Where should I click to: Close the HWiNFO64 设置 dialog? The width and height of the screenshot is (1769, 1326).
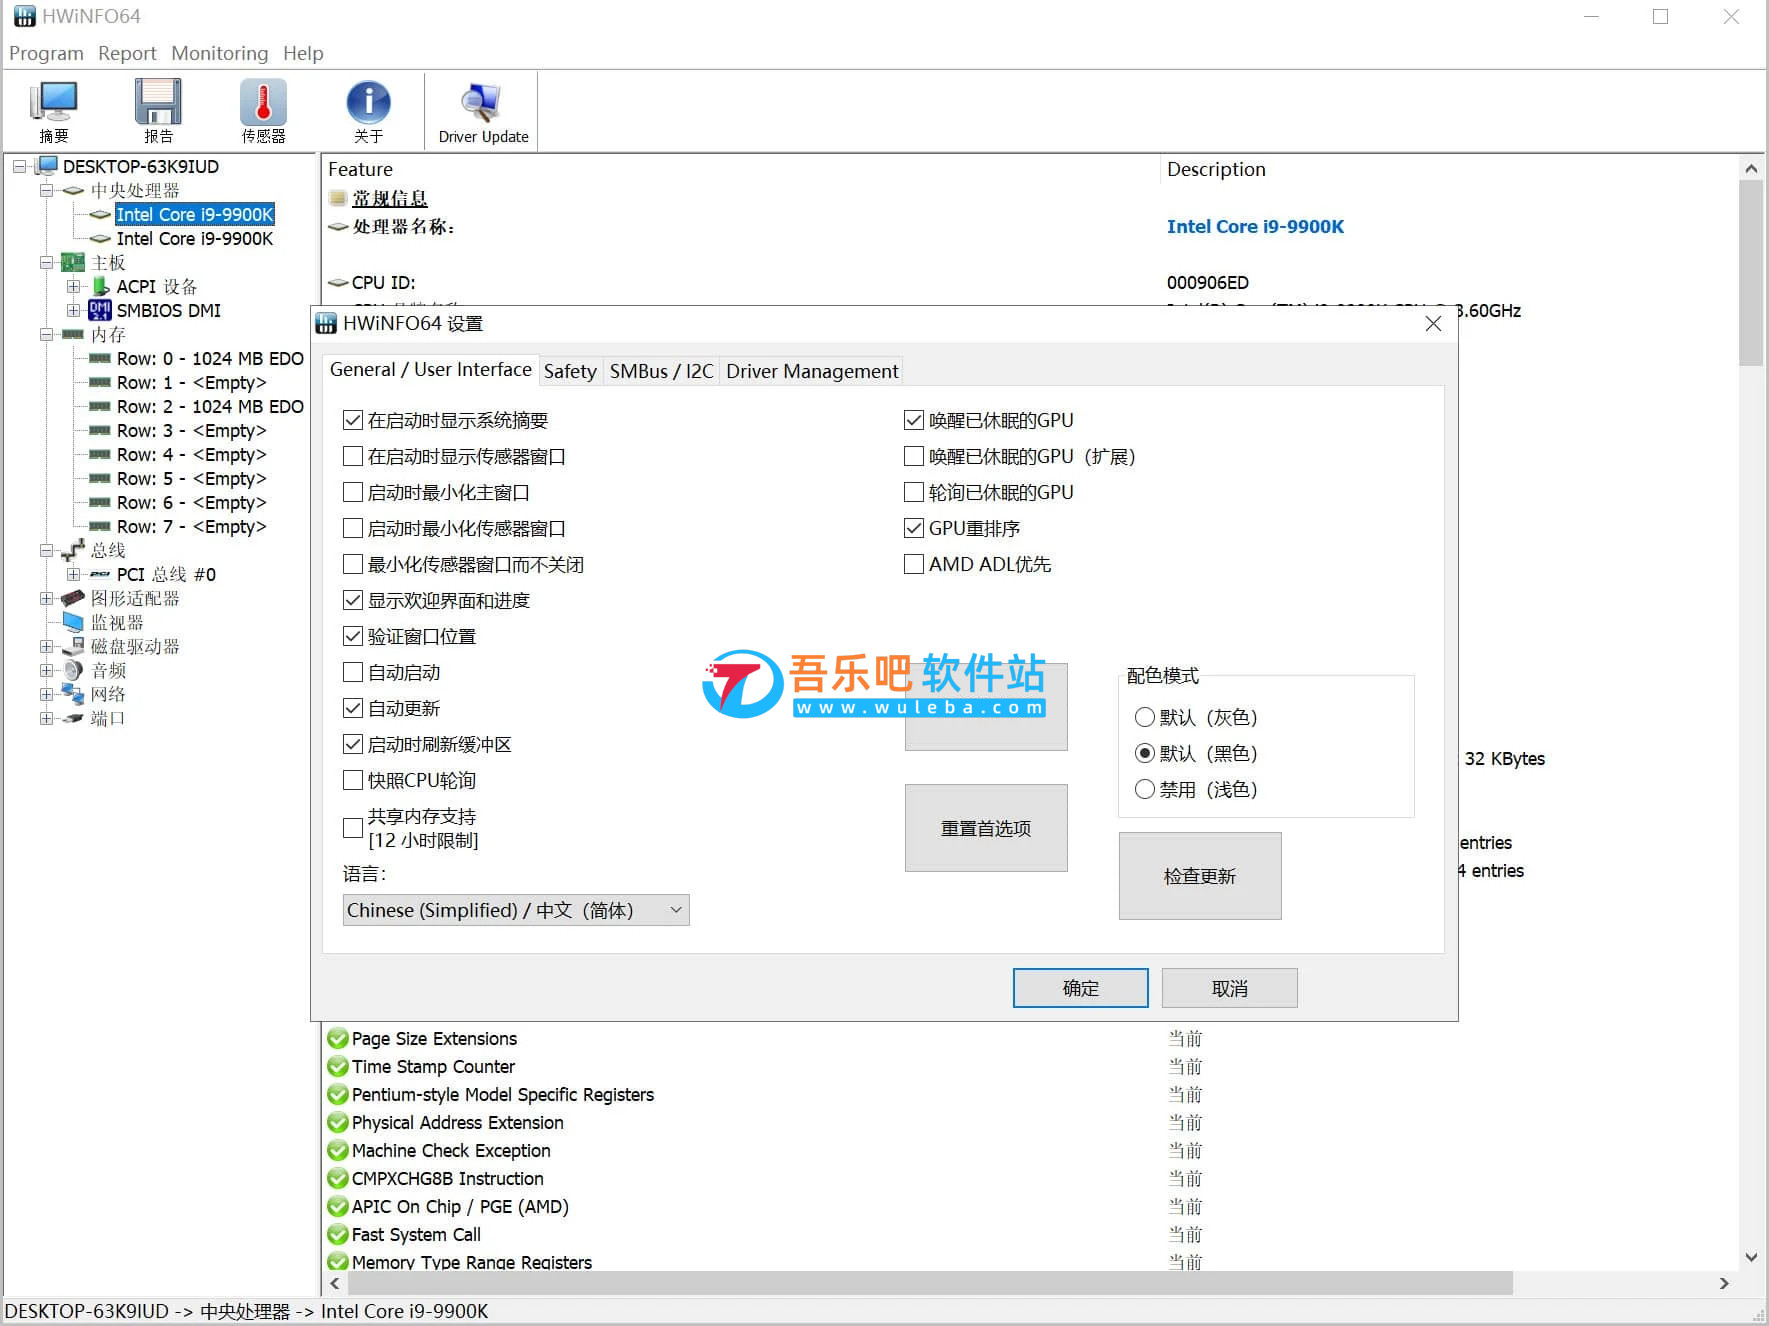[1433, 324]
